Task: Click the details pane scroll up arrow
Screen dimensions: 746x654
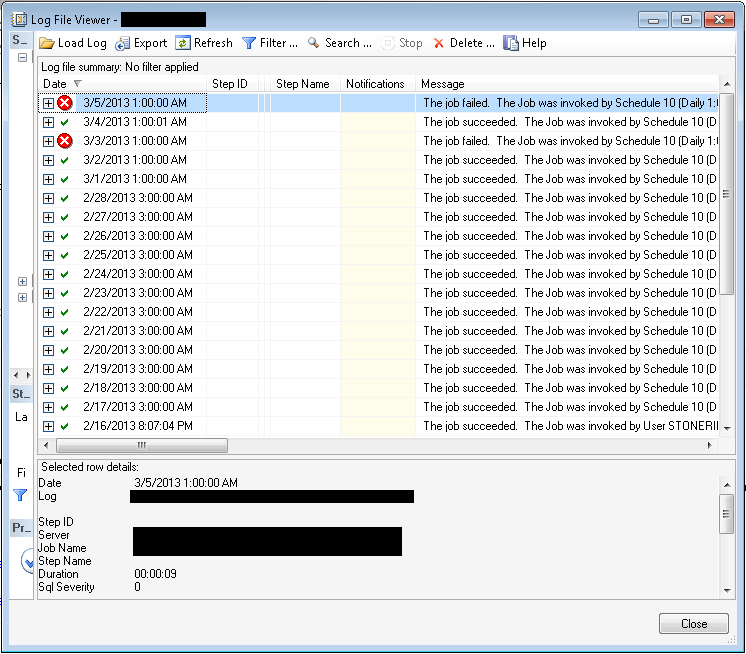Action: coord(726,485)
